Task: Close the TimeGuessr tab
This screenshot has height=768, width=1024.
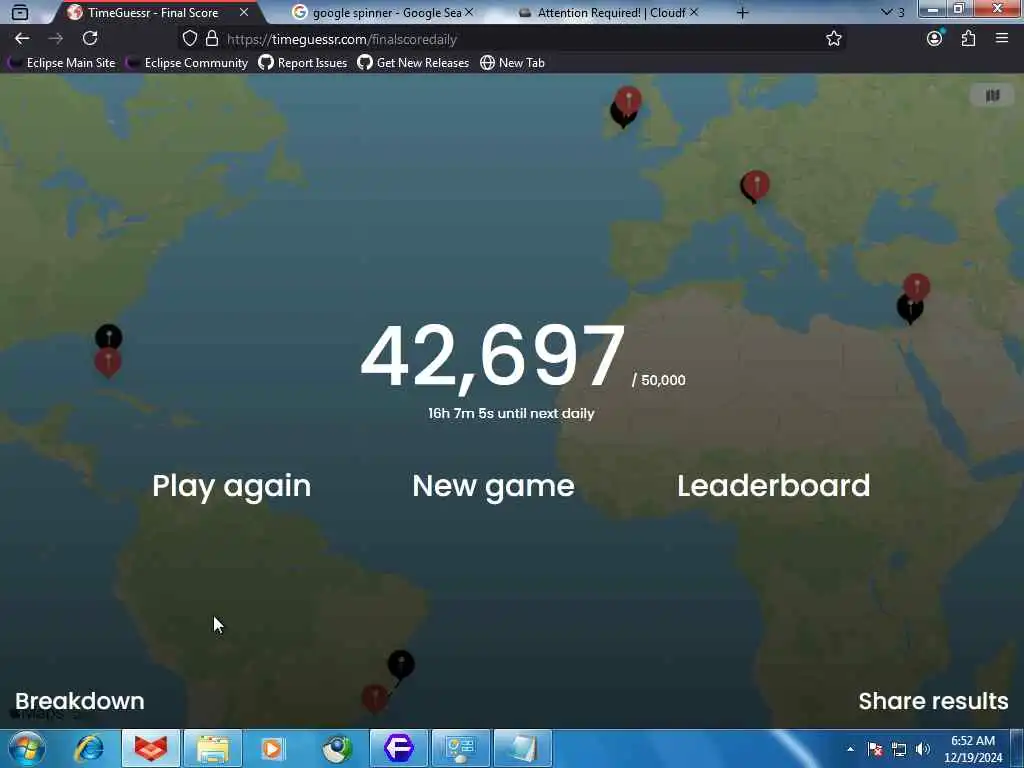Action: click(x=244, y=12)
